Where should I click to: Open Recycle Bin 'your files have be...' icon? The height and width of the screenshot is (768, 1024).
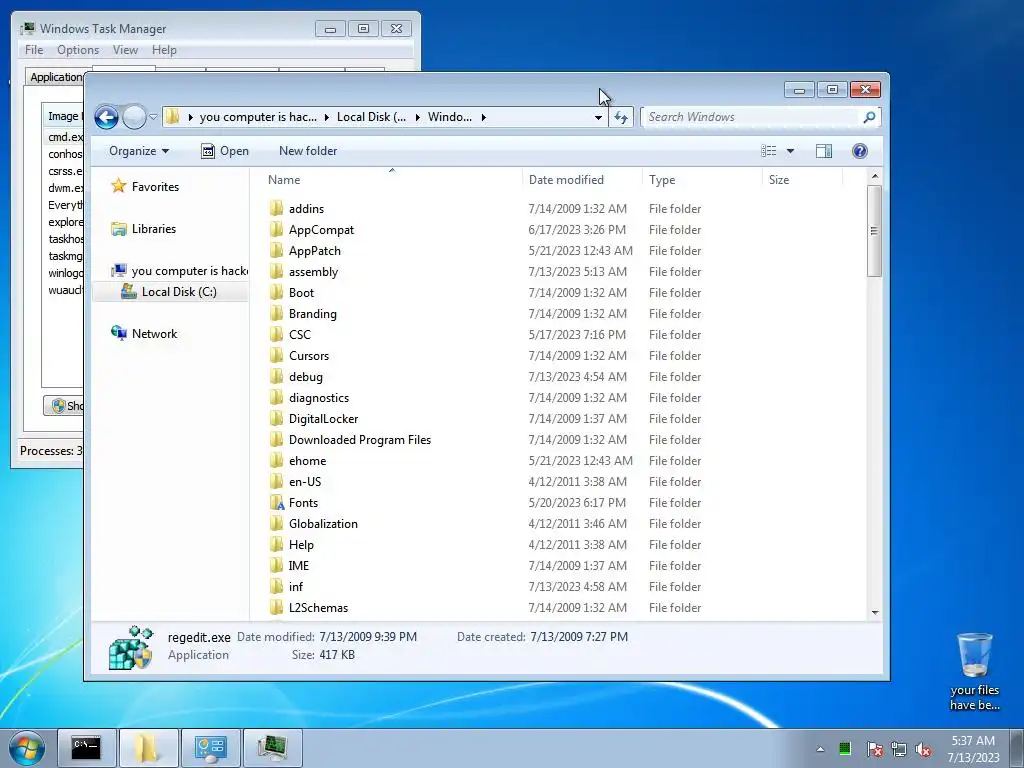(x=974, y=671)
